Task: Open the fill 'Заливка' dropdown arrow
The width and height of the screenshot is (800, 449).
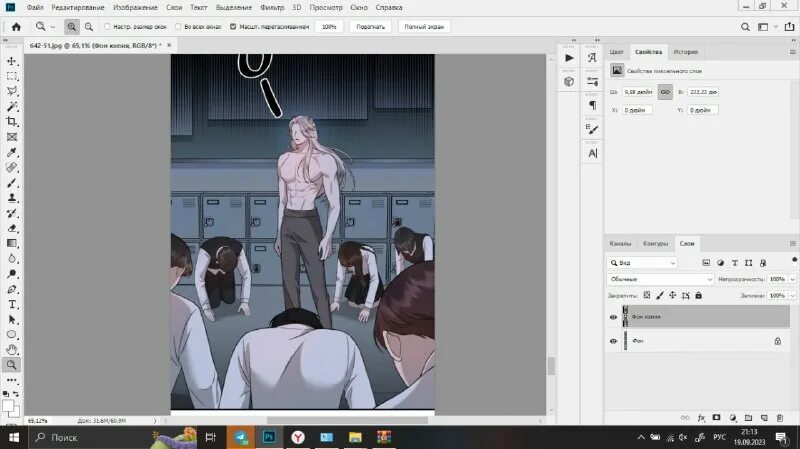Action: tap(792, 295)
